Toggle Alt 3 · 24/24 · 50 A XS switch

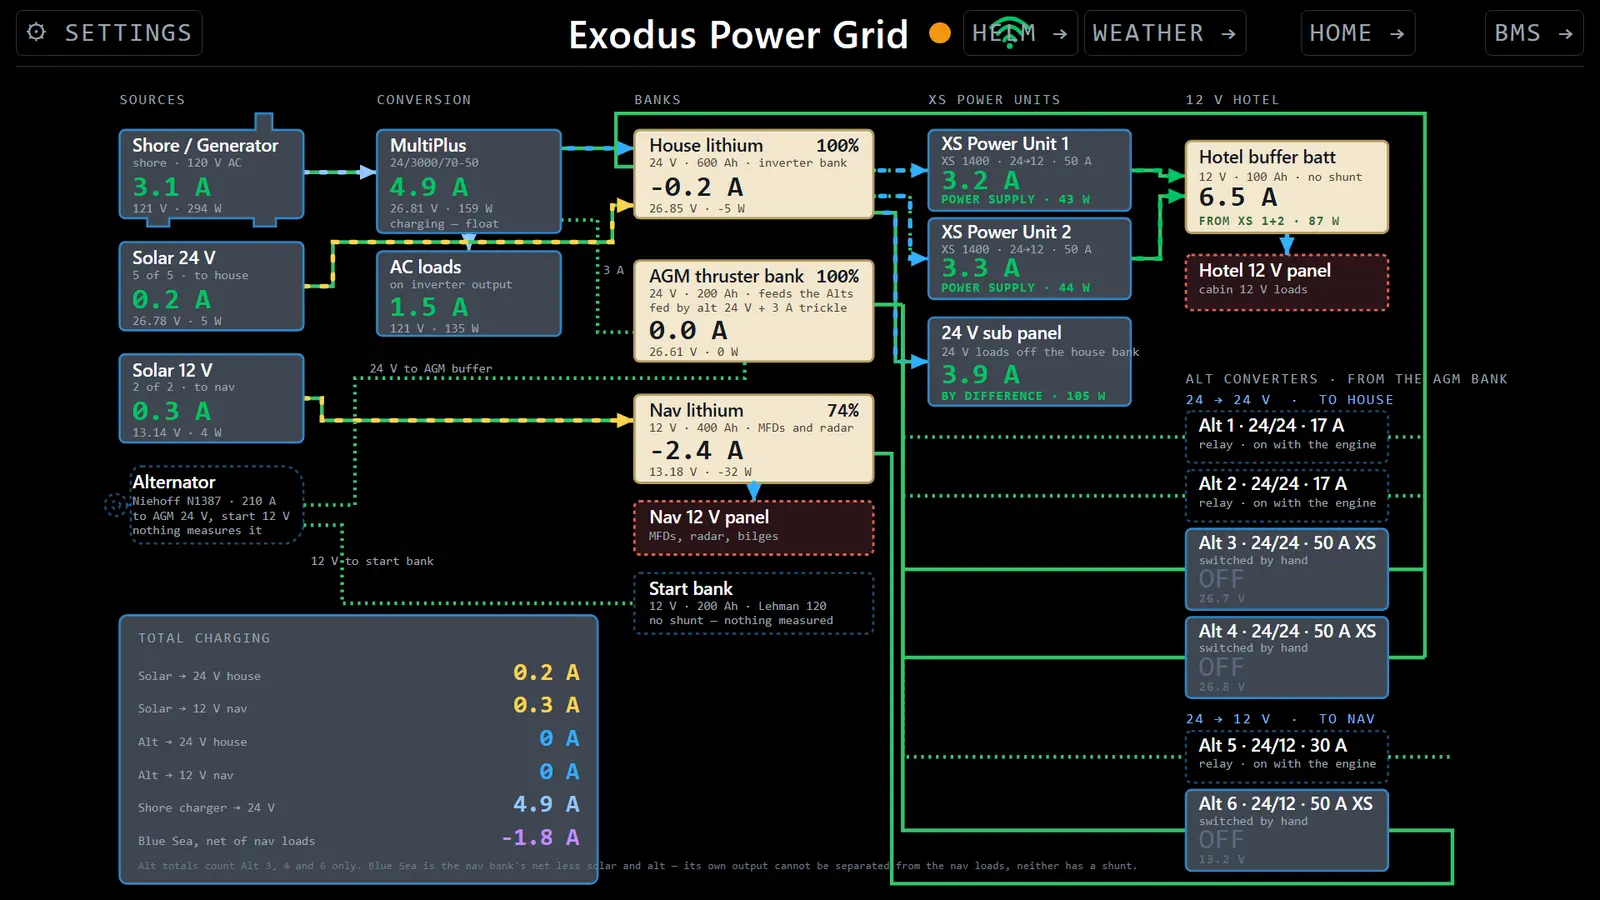[x=1287, y=568]
